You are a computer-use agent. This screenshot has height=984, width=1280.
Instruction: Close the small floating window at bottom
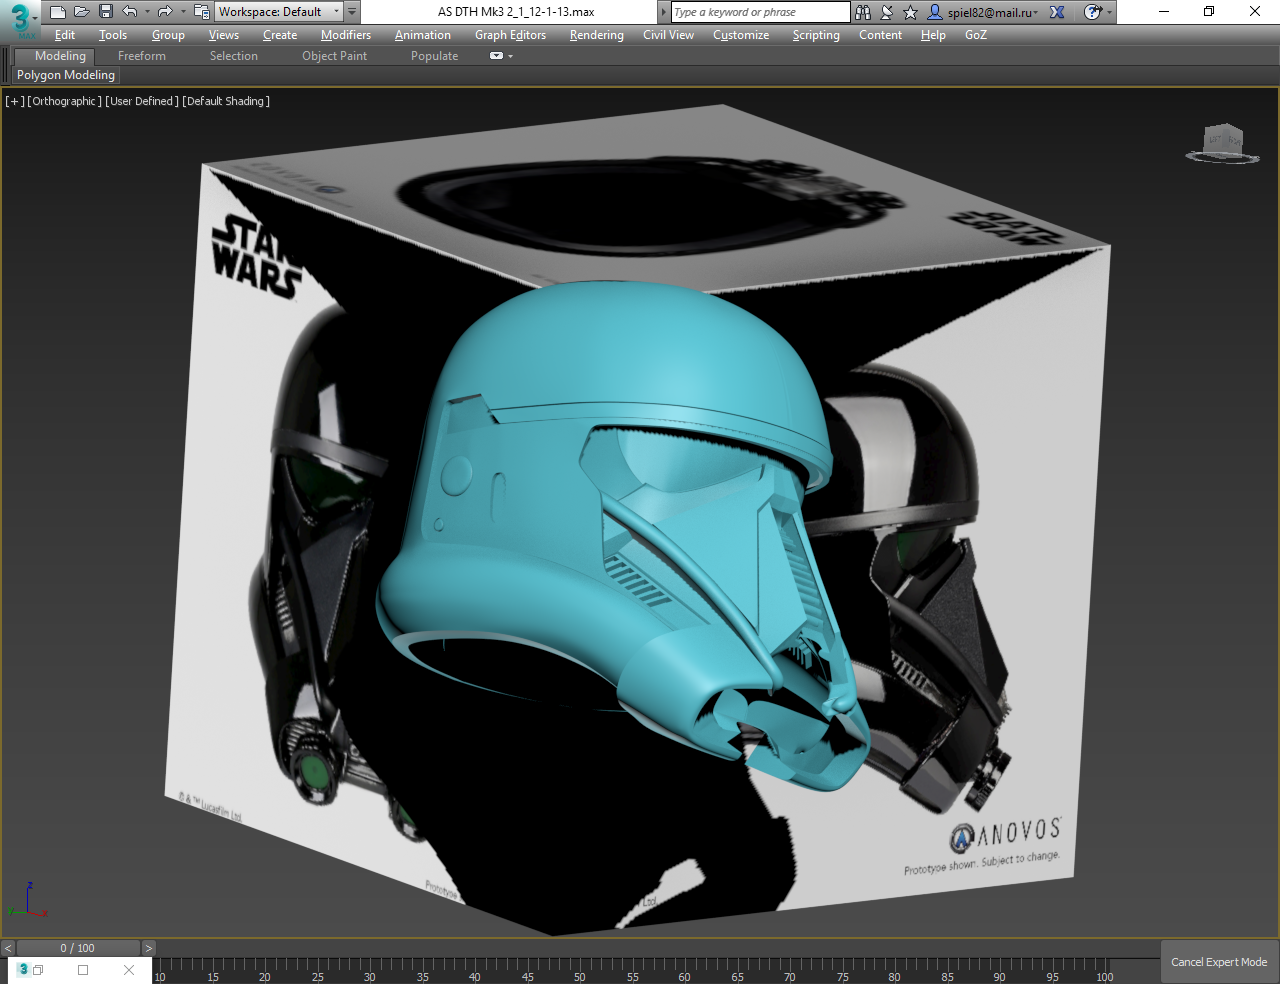[x=129, y=970]
